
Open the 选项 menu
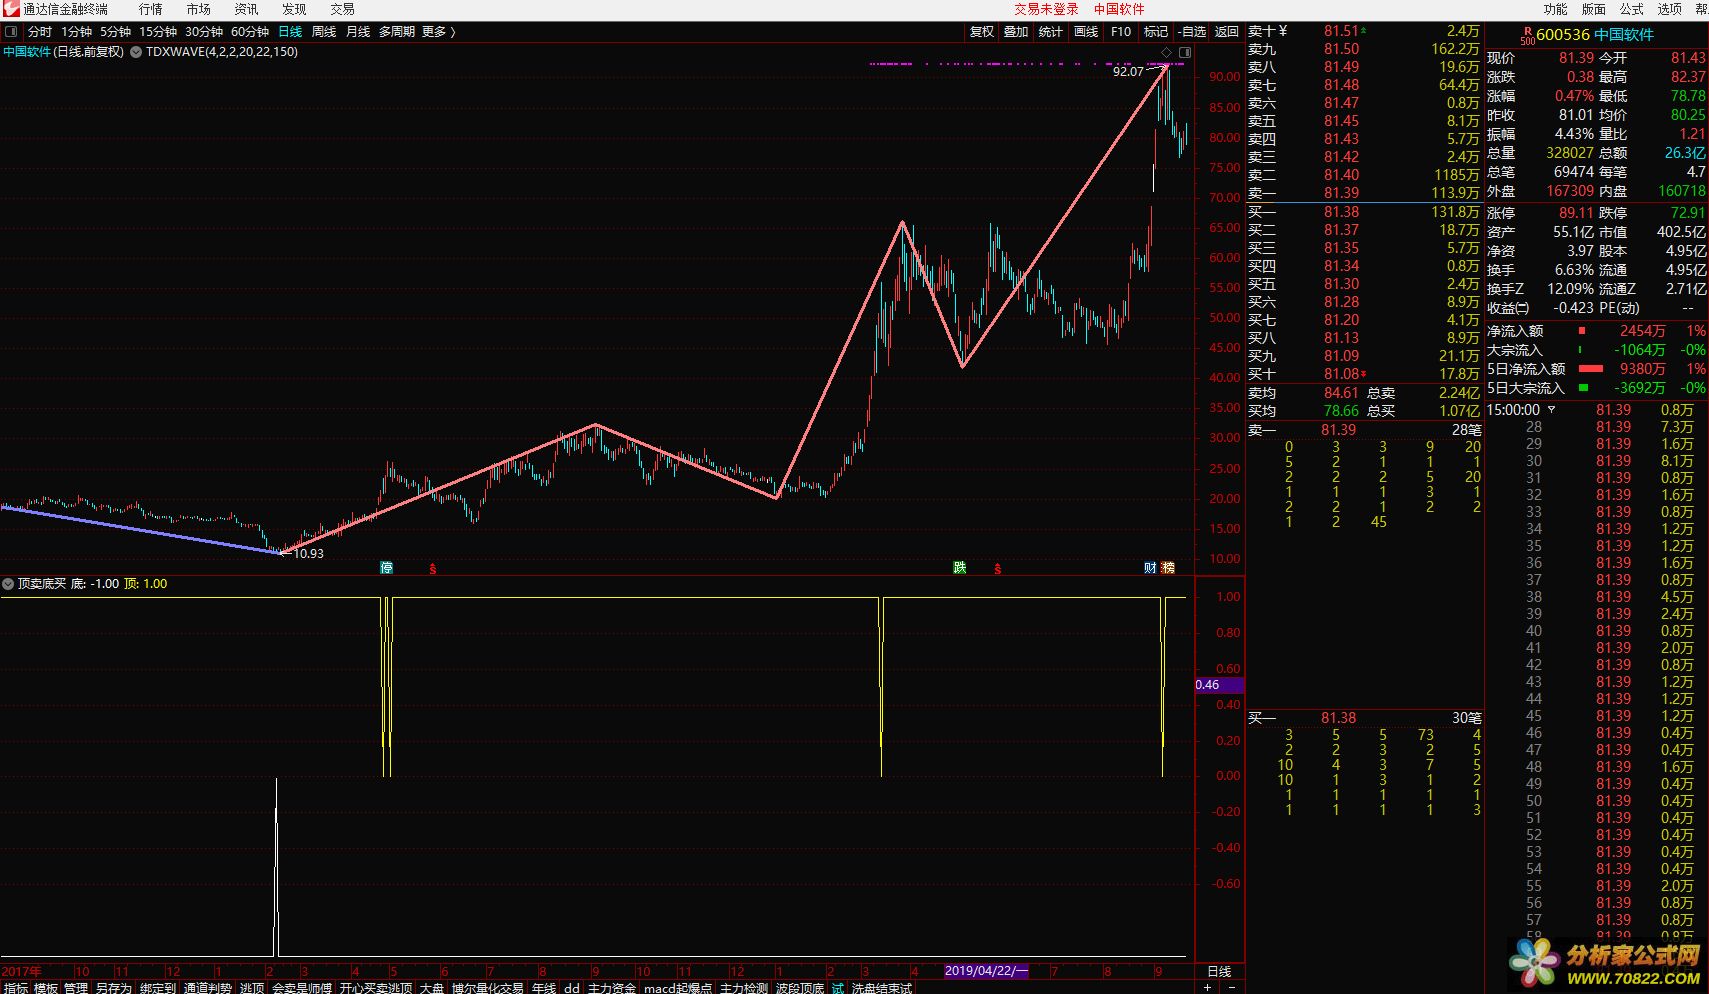click(x=1670, y=9)
